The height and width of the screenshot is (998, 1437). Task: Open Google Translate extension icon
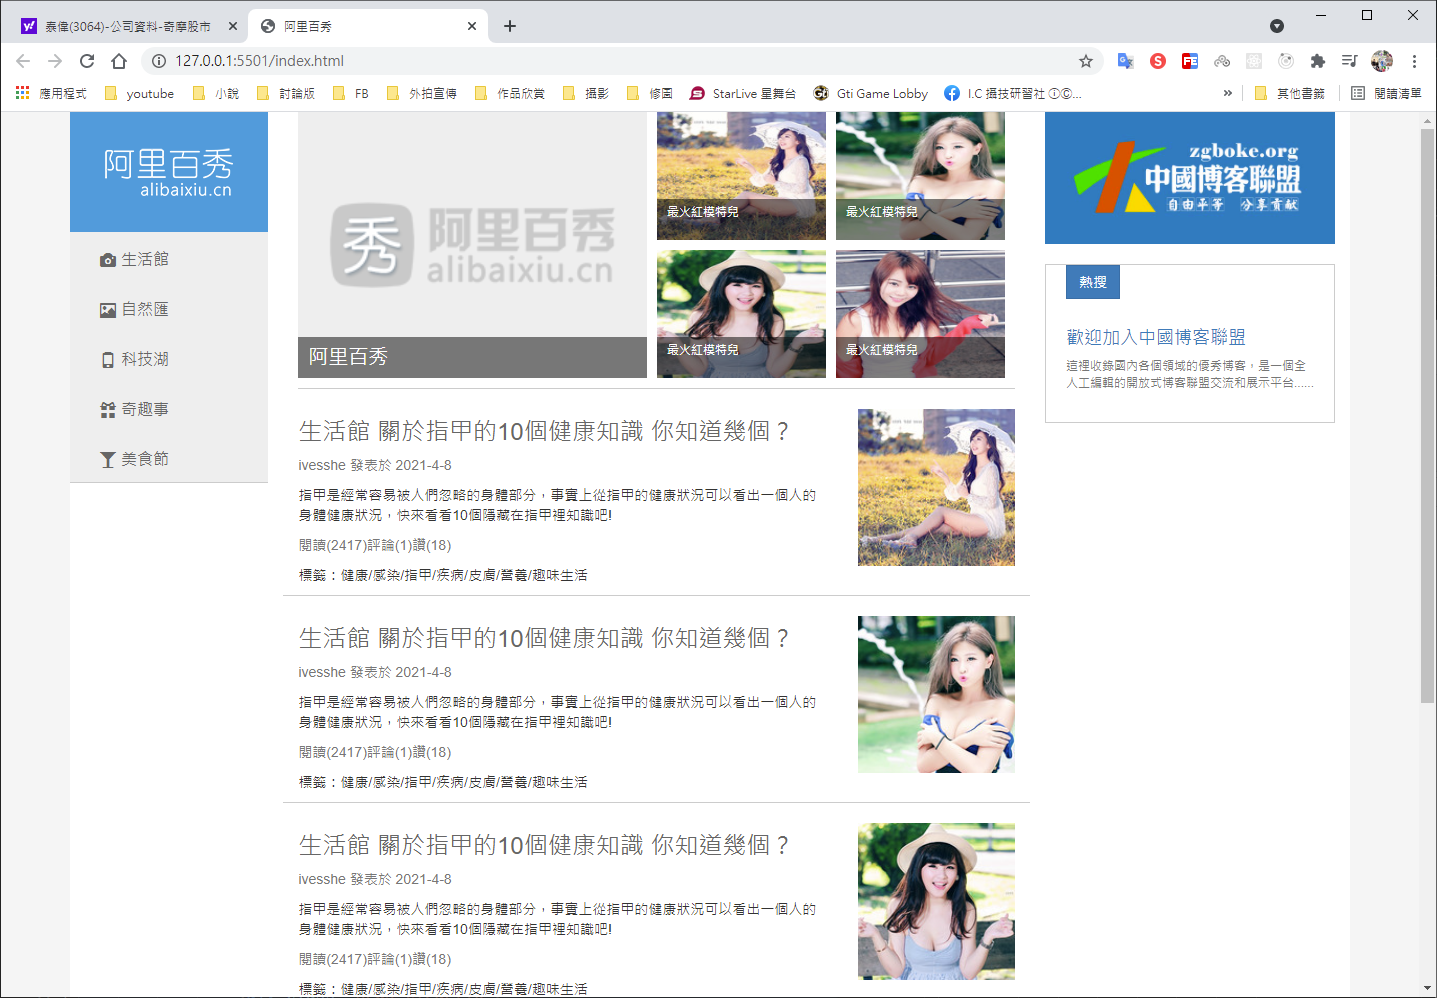(x=1125, y=61)
